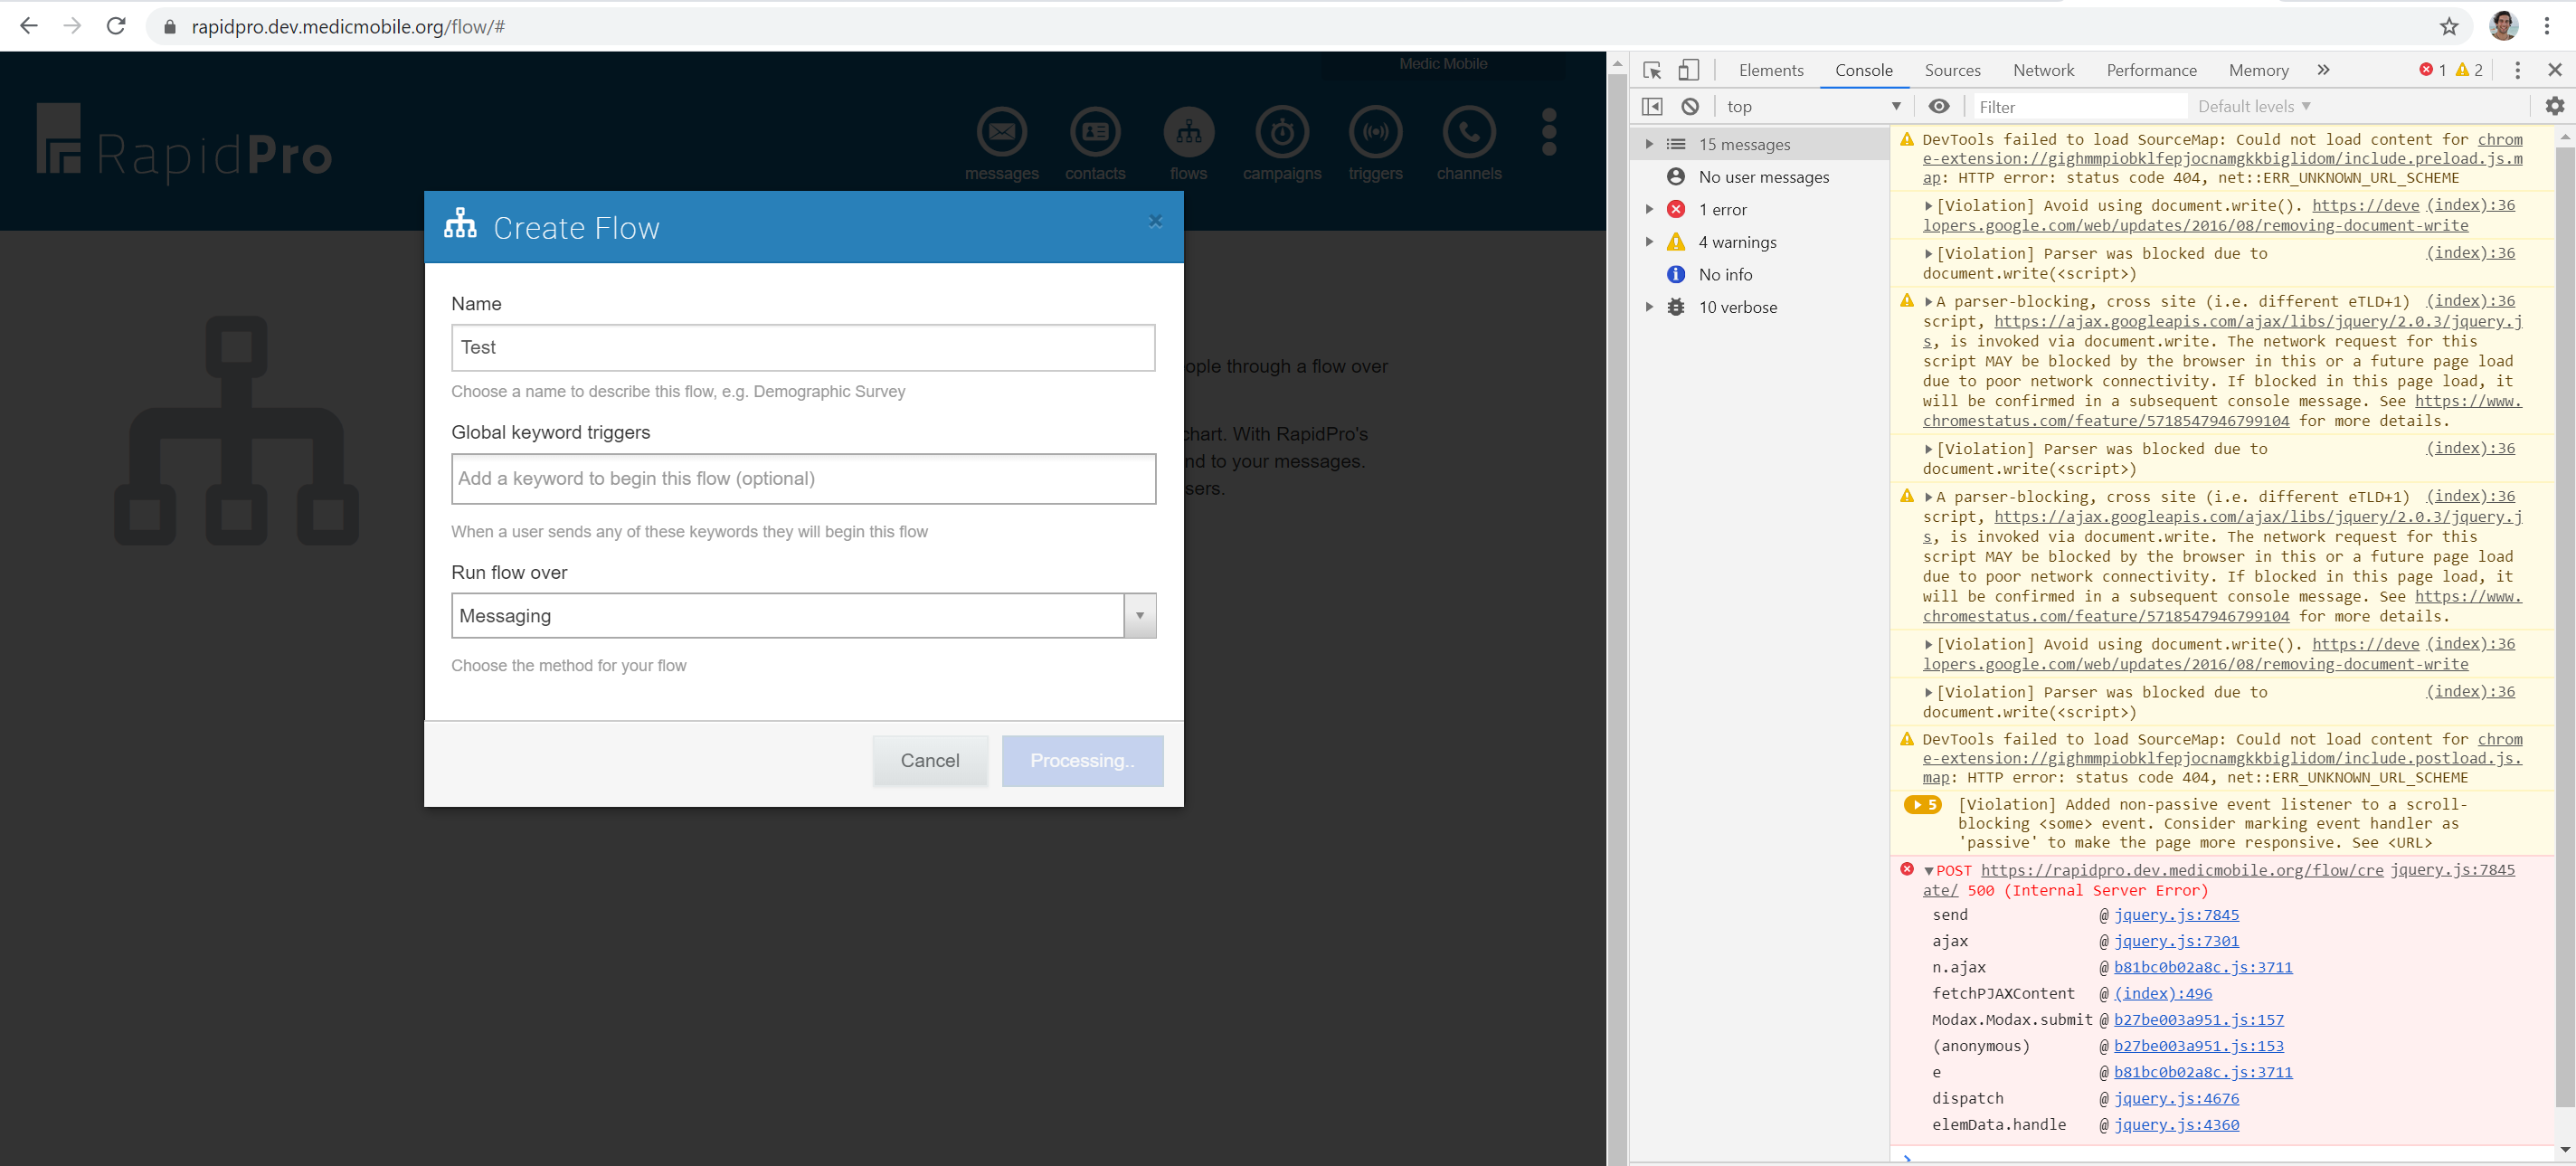
Task: Toggle the device toolbar in DevTools
Action: tap(1689, 70)
